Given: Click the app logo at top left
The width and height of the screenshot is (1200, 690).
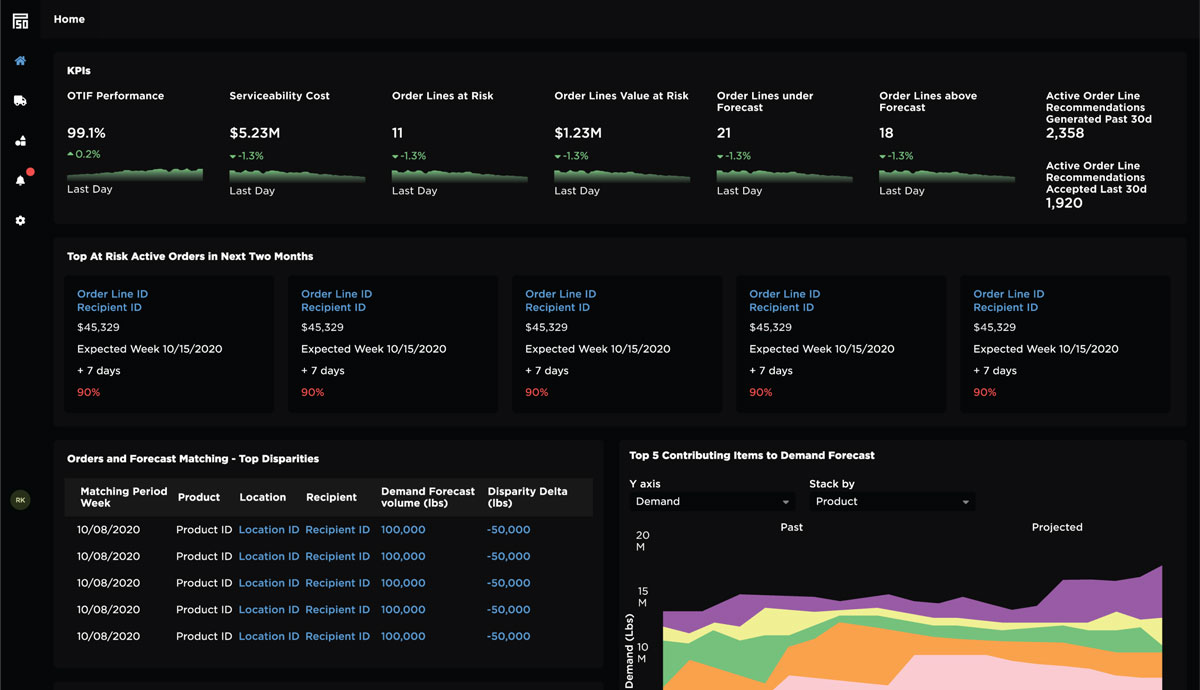Looking at the screenshot, I should click(x=20, y=19).
